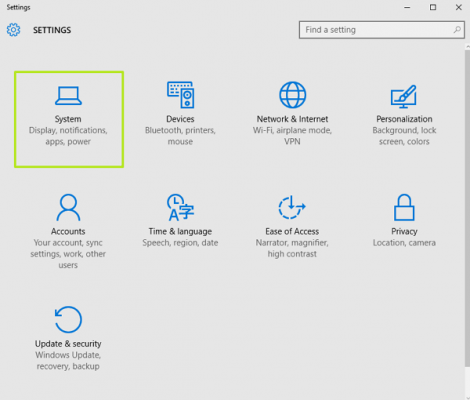This screenshot has width=470, height=400.
Task: Click the Privacy label
Action: (x=404, y=232)
